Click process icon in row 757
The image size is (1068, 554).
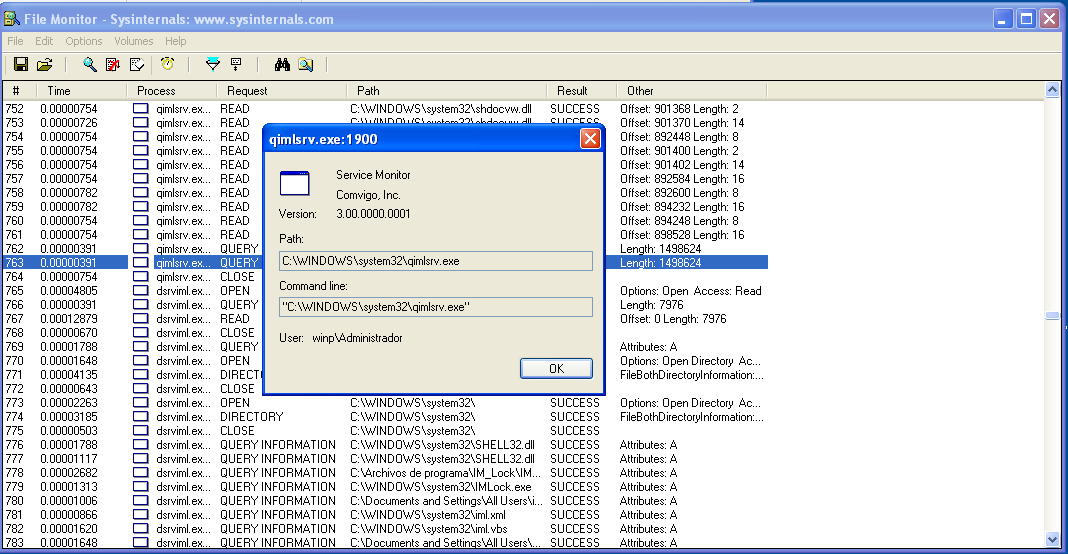point(140,179)
